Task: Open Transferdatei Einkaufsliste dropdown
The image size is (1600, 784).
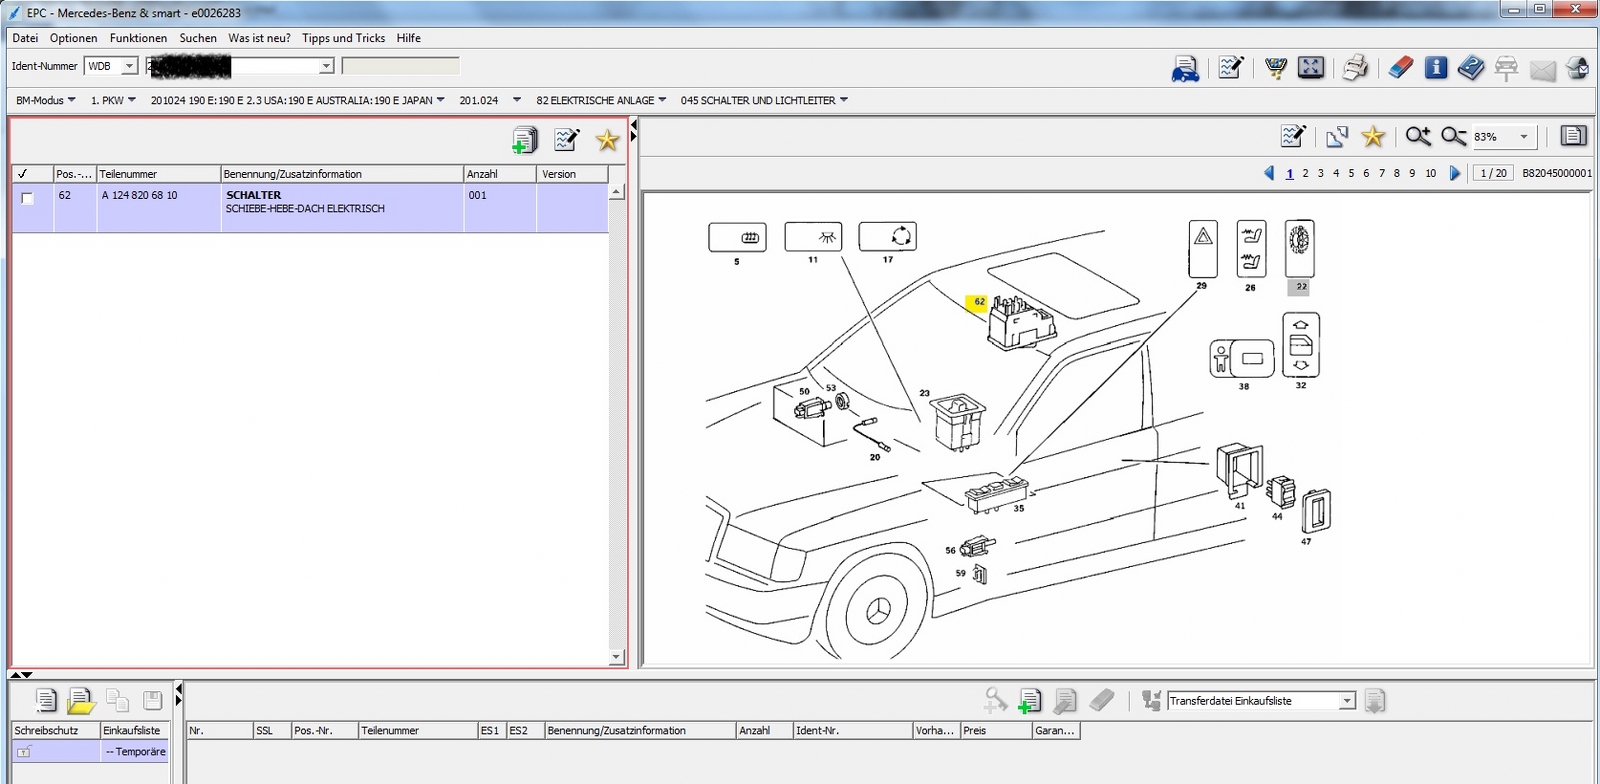Action: pyautogui.click(x=1347, y=701)
